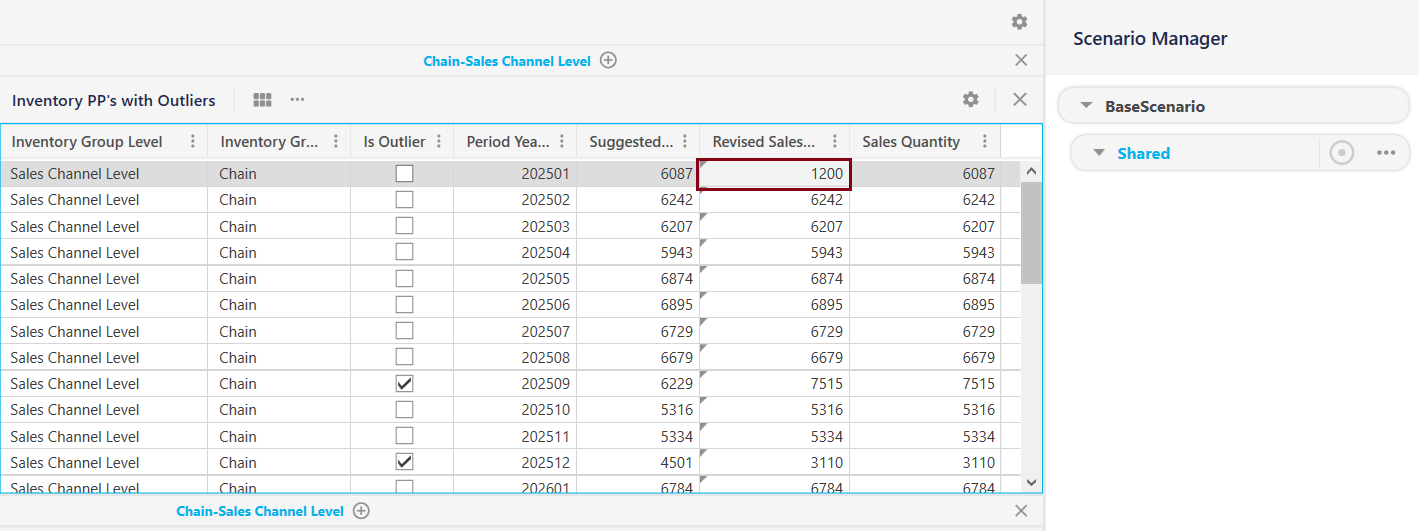Select Revised Sales cell showing 5943
The image size is (1422, 531).
click(774, 252)
